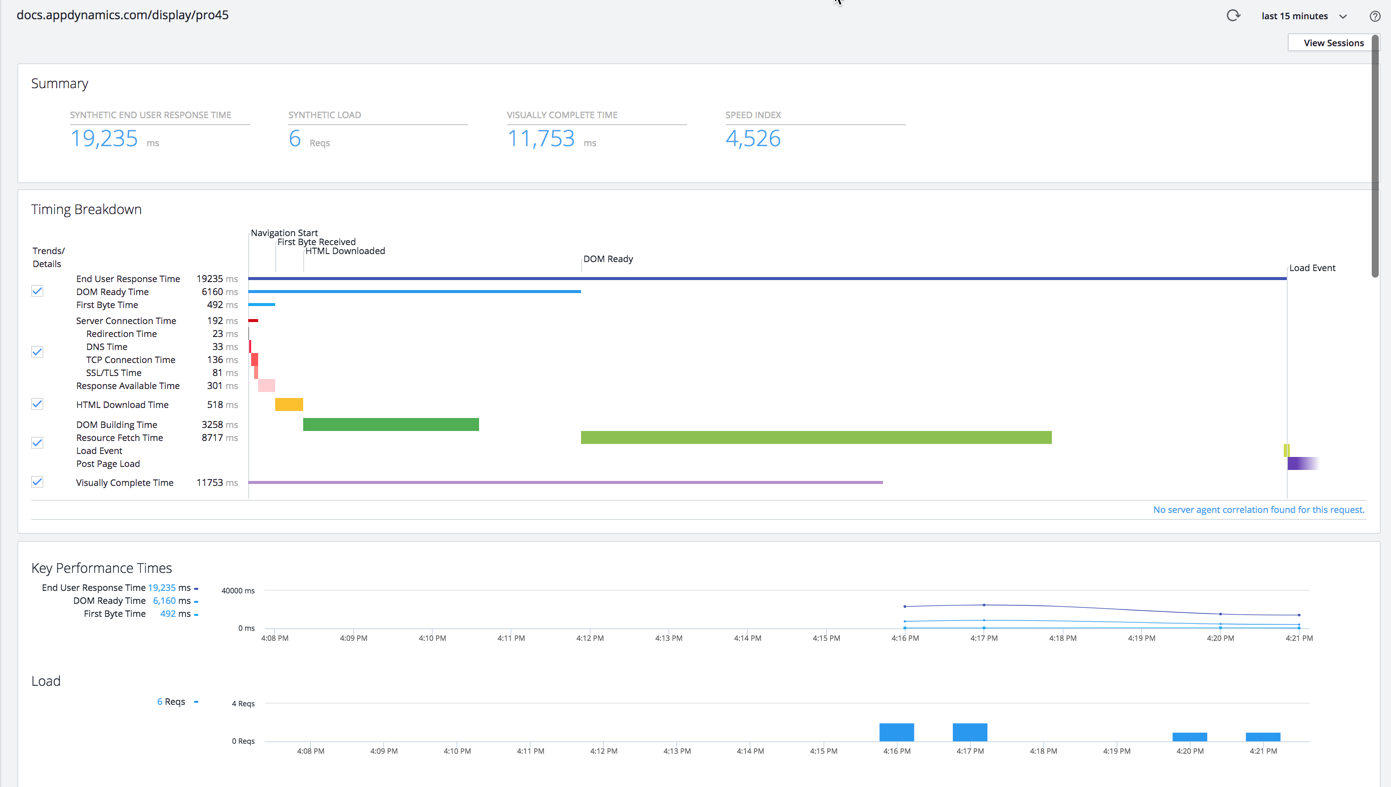Image resolution: width=1391 pixels, height=787 pixels.
Task: Click the 'Redirection Time' row label
Action: (121, 334)
